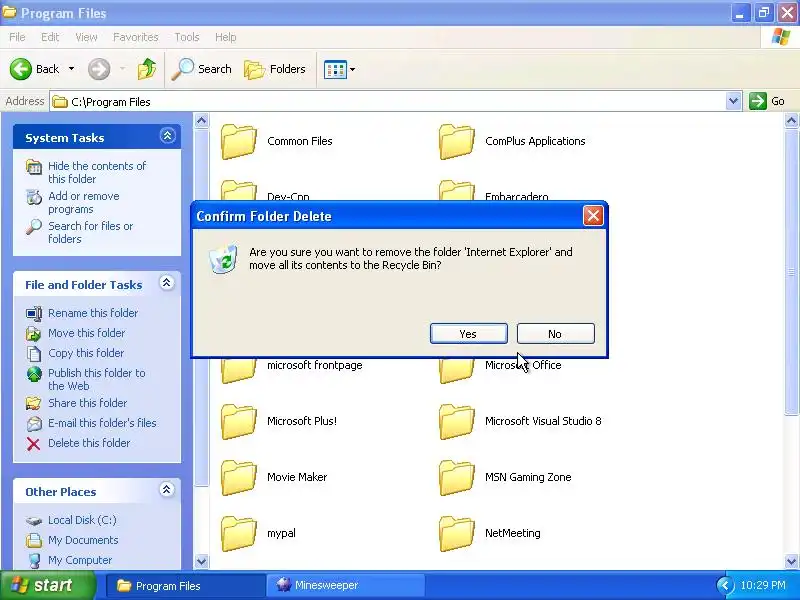Click Move this folder link
Image resolution: width=800 pixels, height=600 pixels.
point(86,333)
